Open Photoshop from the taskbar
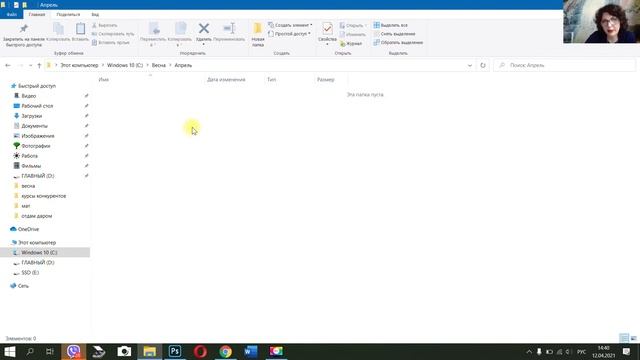Screen dimensions: 640x360 coord(175,351)
